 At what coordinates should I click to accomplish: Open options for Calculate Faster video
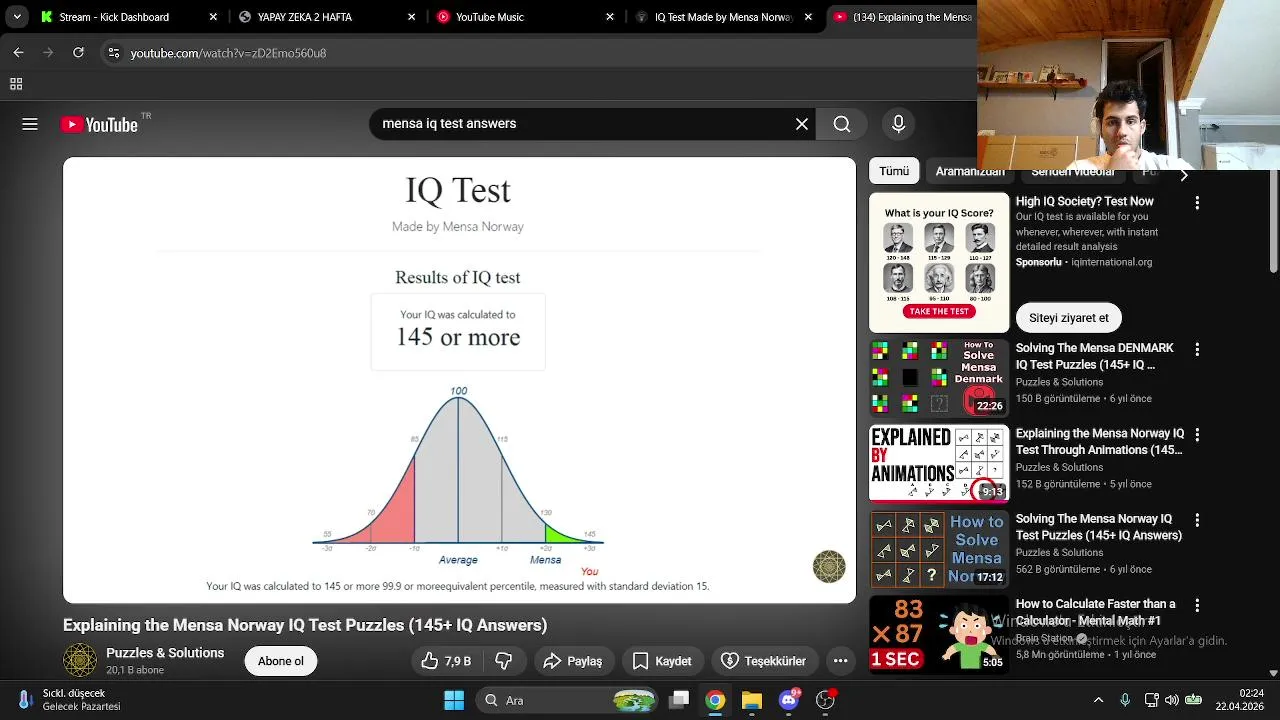(1197, 606)
